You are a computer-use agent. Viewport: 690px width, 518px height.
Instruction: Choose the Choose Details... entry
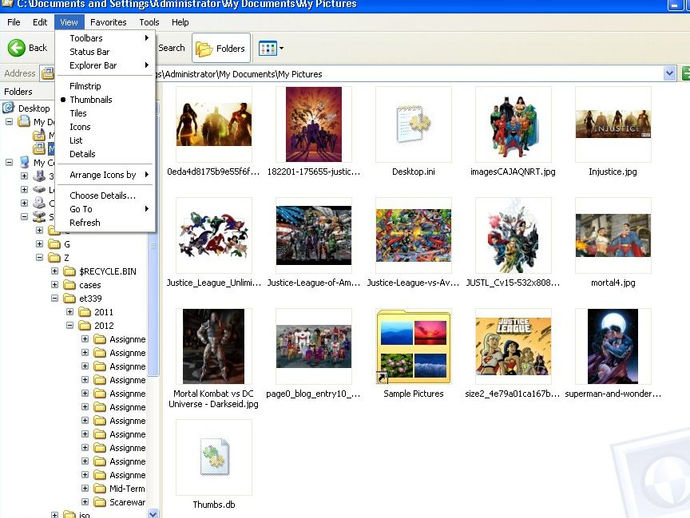[106, 195]
